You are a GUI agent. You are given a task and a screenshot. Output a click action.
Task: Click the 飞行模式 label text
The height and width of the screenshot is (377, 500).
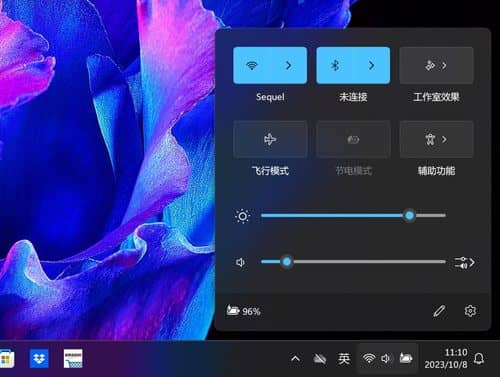(x=270, y=171)
